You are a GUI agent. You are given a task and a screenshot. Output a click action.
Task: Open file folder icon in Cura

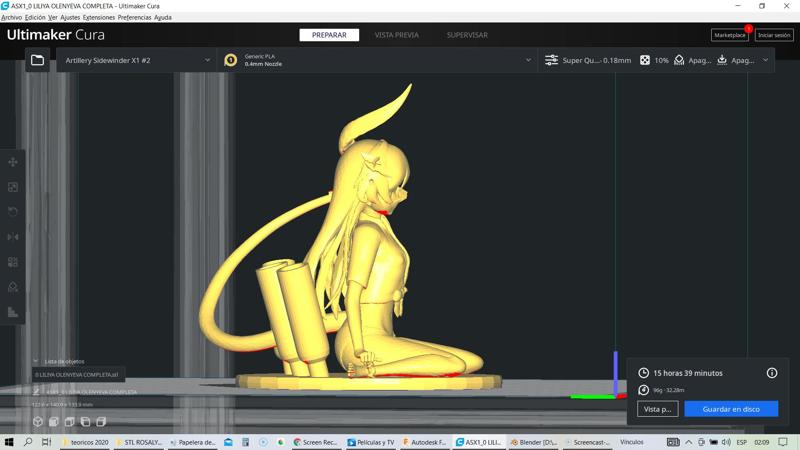(x=37, y=60)
